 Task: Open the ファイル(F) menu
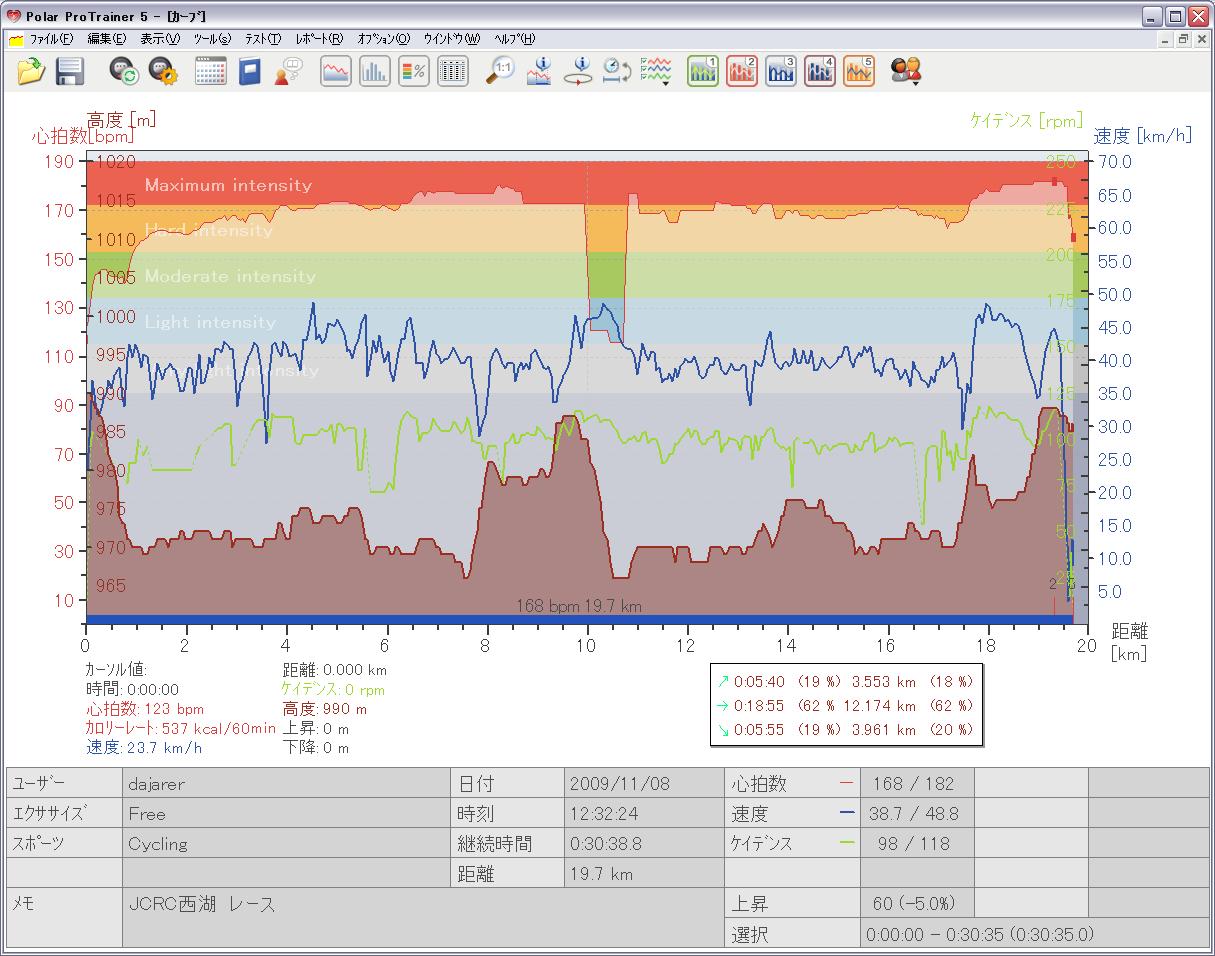pos(51,39)
